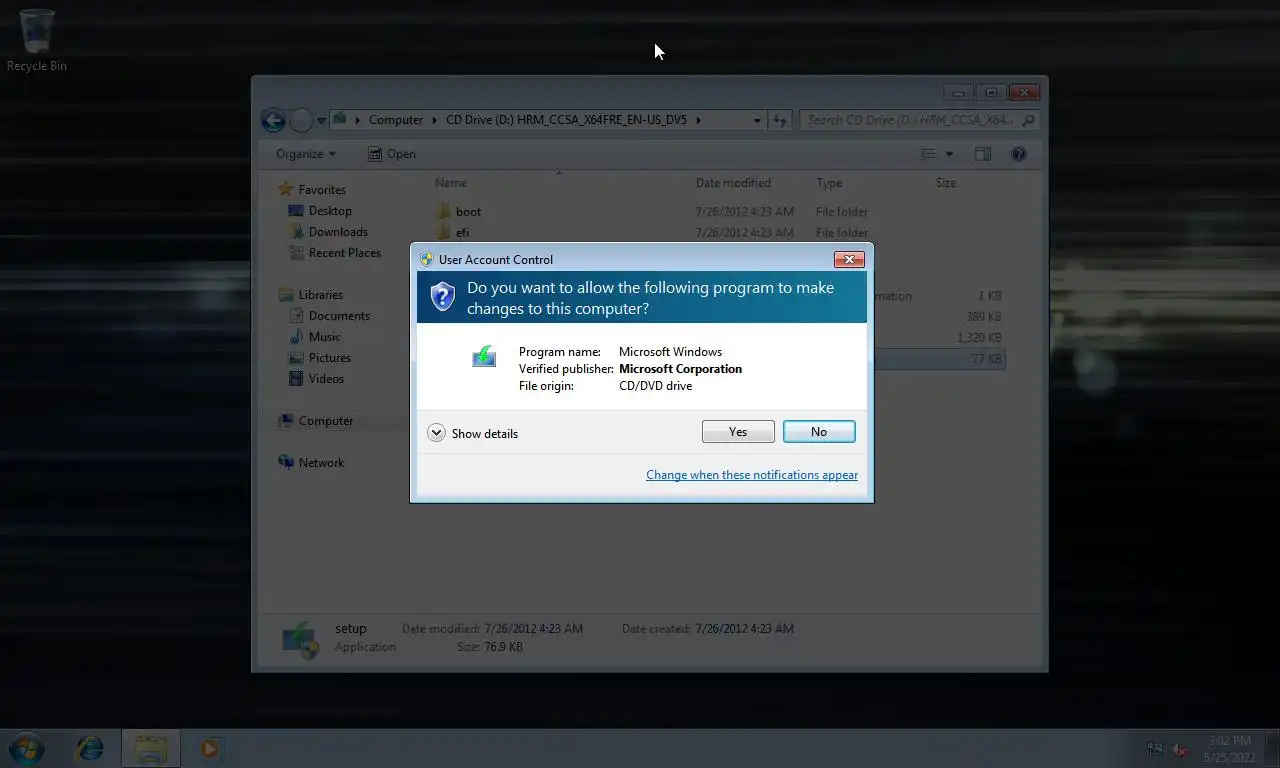Open the Recycle Bin on the desktop
The width and height of the screenshot is (1280, 768).
click(x=37, y=41)
